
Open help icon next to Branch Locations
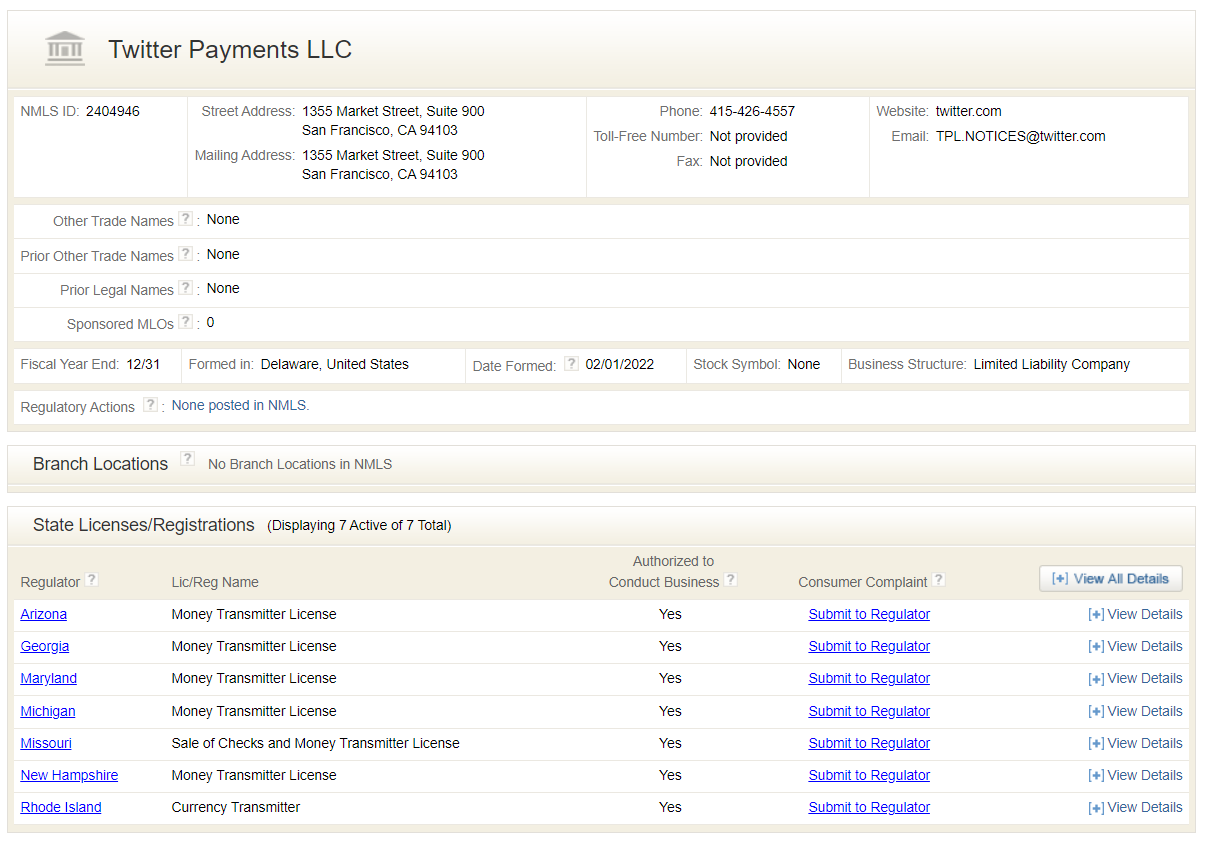click(187, 459)
